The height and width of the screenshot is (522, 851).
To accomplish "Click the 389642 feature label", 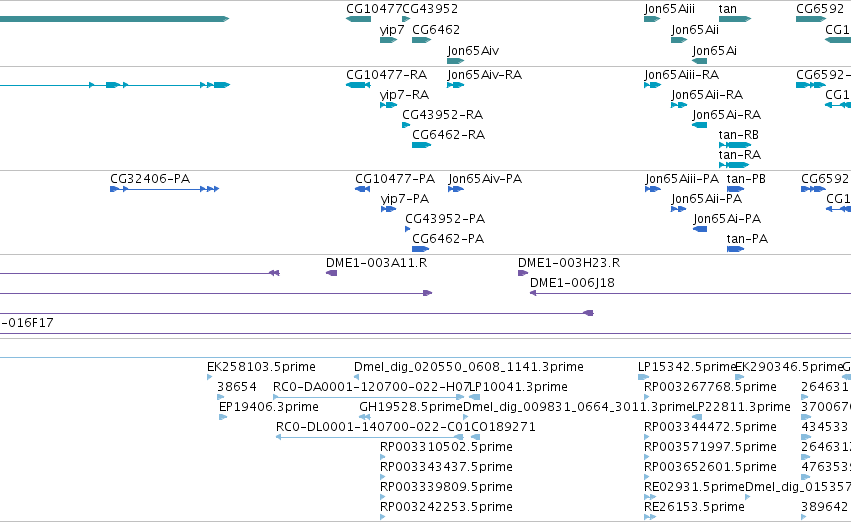I will pos(824,507).
